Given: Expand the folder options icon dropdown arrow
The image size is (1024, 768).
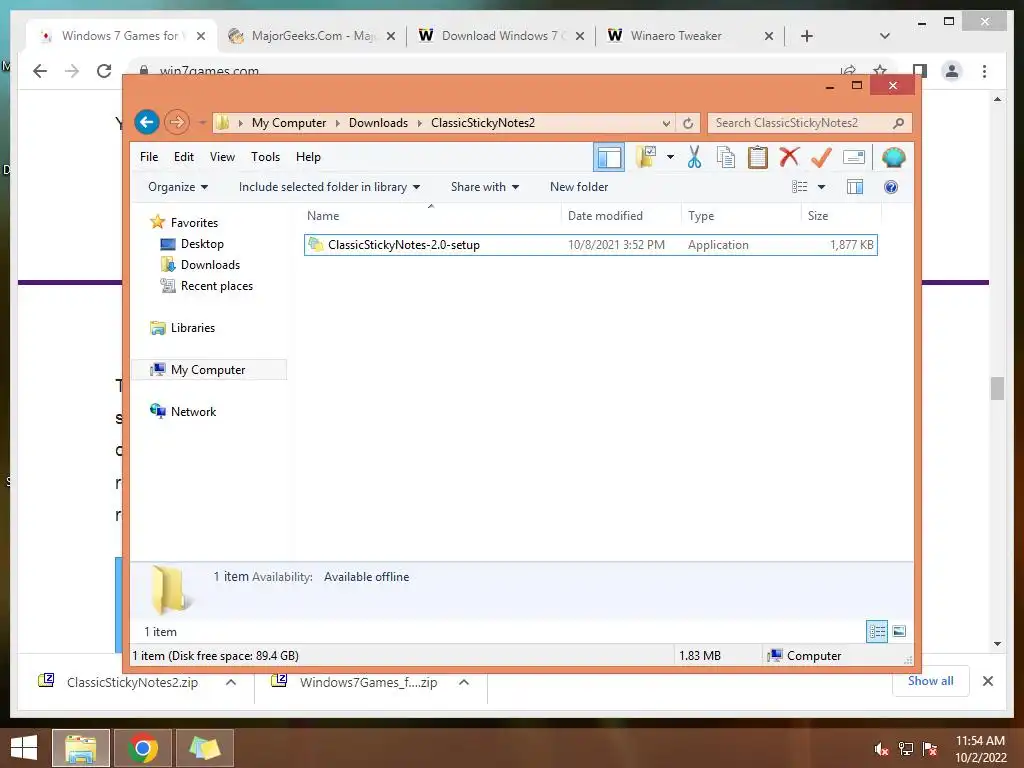Looking at the screenshot, I should tap(670, 157).
